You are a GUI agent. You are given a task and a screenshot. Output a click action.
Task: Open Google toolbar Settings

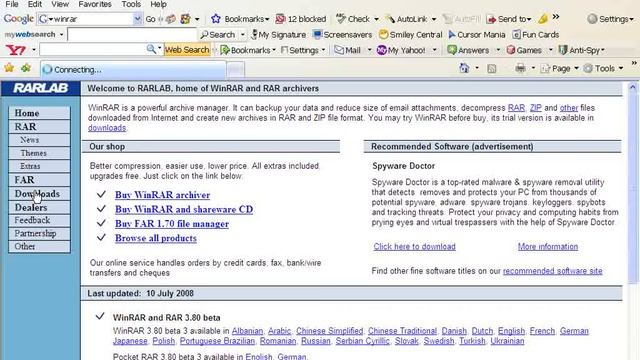click(610, 19)
